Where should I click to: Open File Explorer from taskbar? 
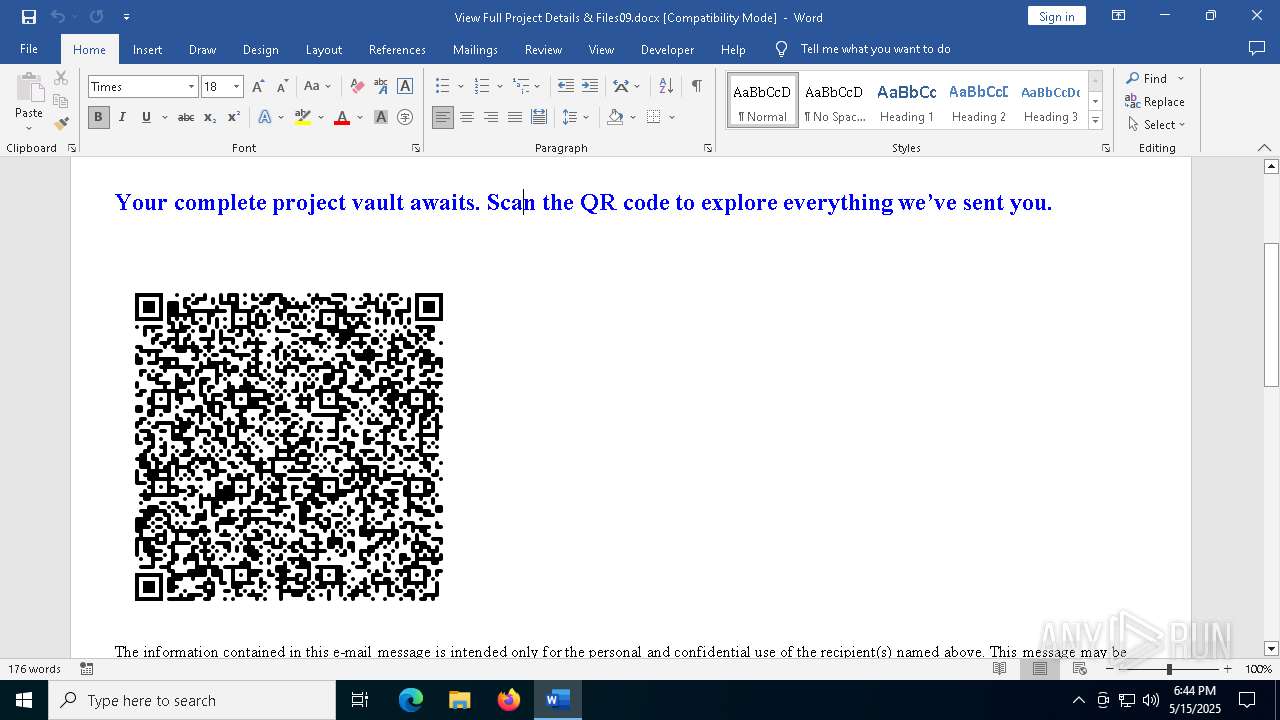coord(460,700)
